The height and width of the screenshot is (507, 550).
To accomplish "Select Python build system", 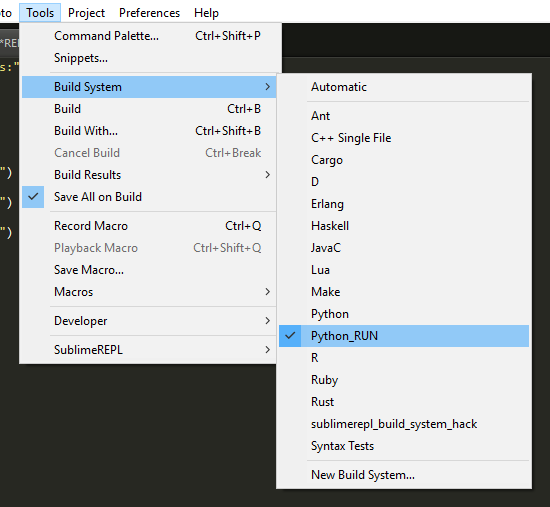I will pos(404,314).
